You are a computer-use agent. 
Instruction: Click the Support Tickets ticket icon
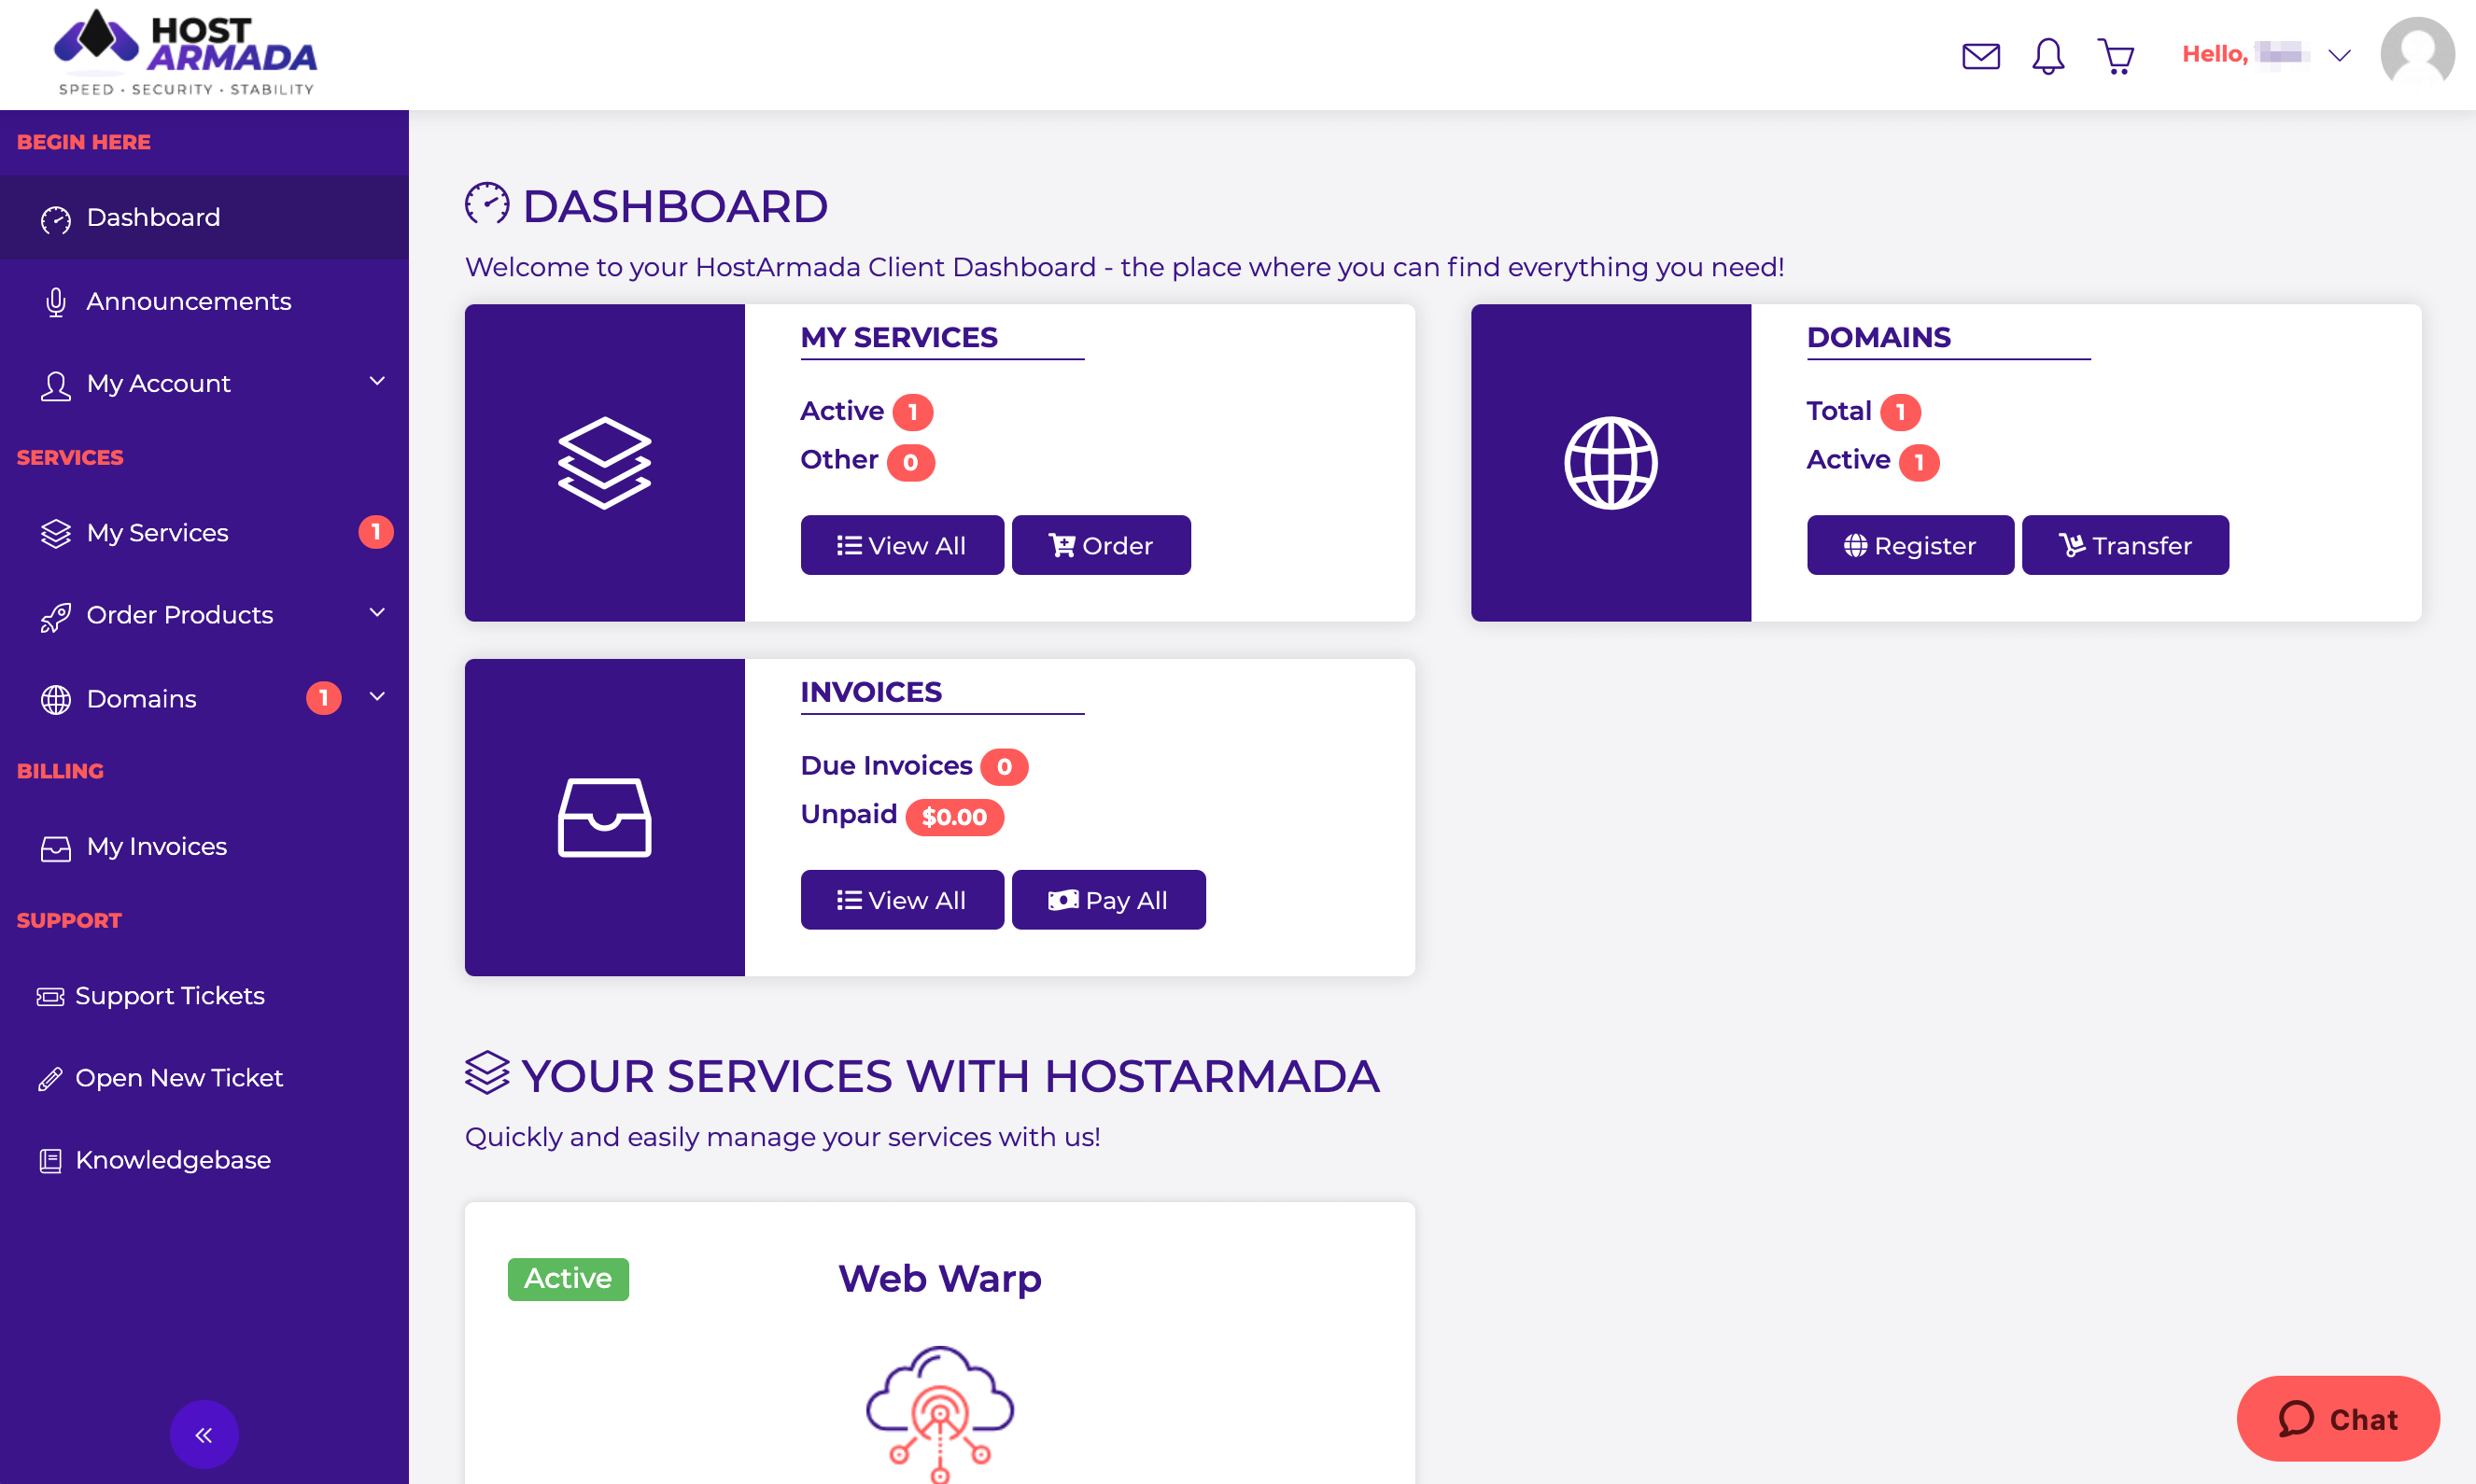[x=50, y=996]
